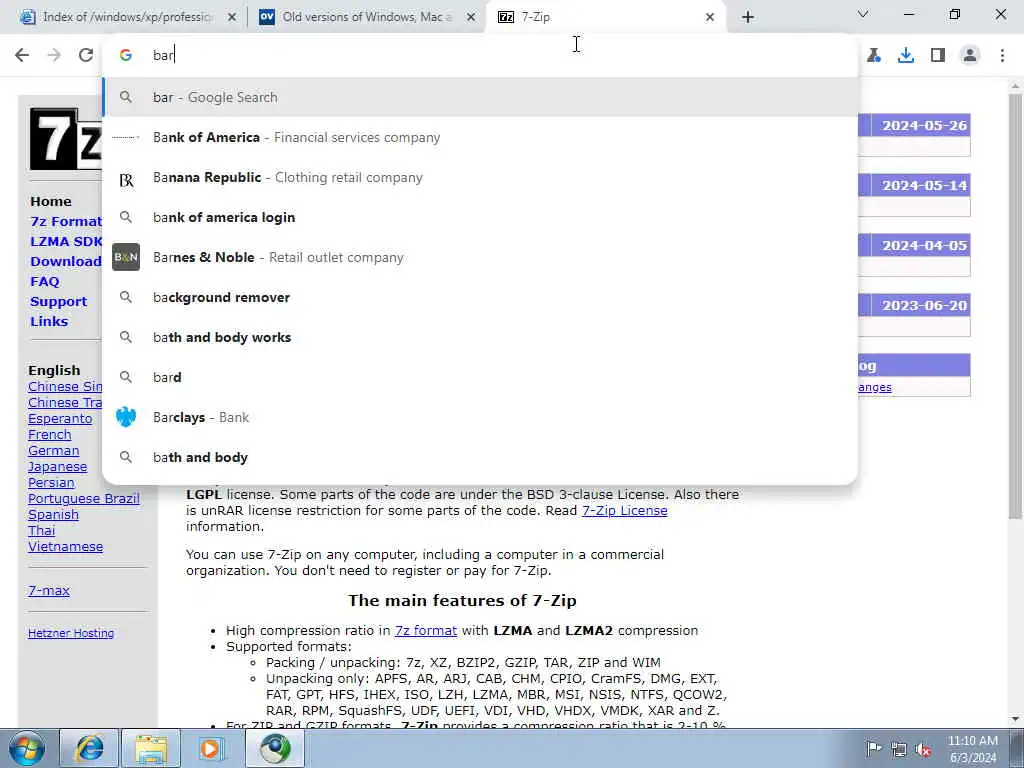Switch language to Japanese
Viewport: 1024px width, 768px height.
tap(57, 467)
